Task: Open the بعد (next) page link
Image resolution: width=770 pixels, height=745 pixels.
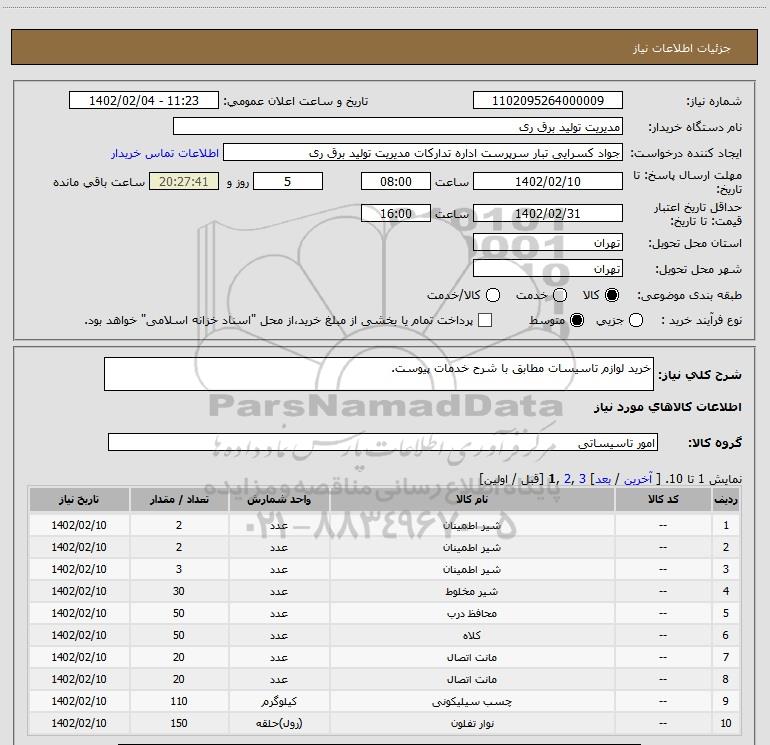Action: click(x=603, y=479)
